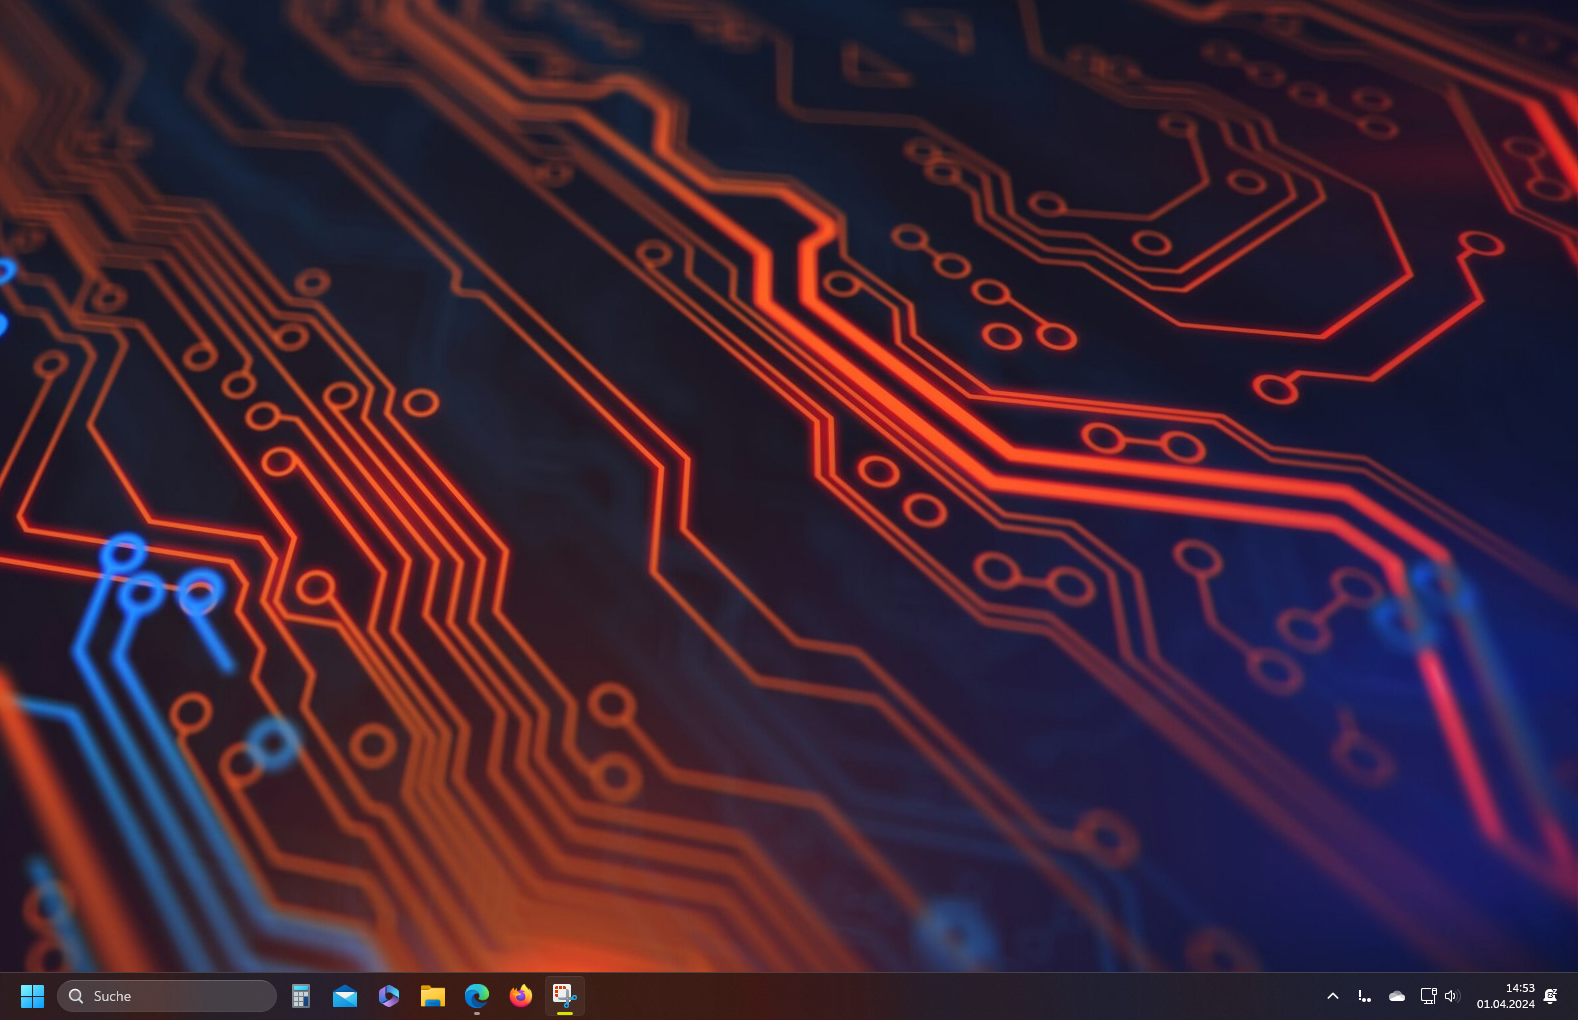Switch to Microsoft Edge

tap(477, 996)
